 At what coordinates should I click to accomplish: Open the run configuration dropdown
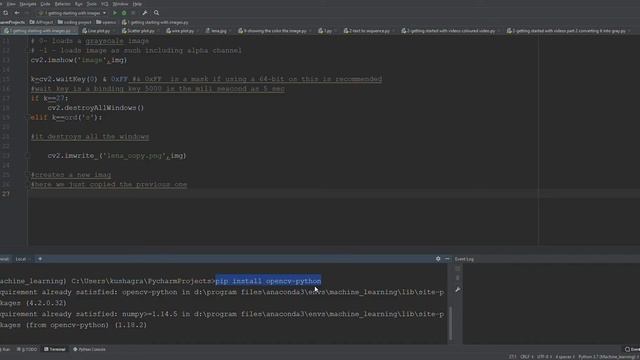[73, 13]
